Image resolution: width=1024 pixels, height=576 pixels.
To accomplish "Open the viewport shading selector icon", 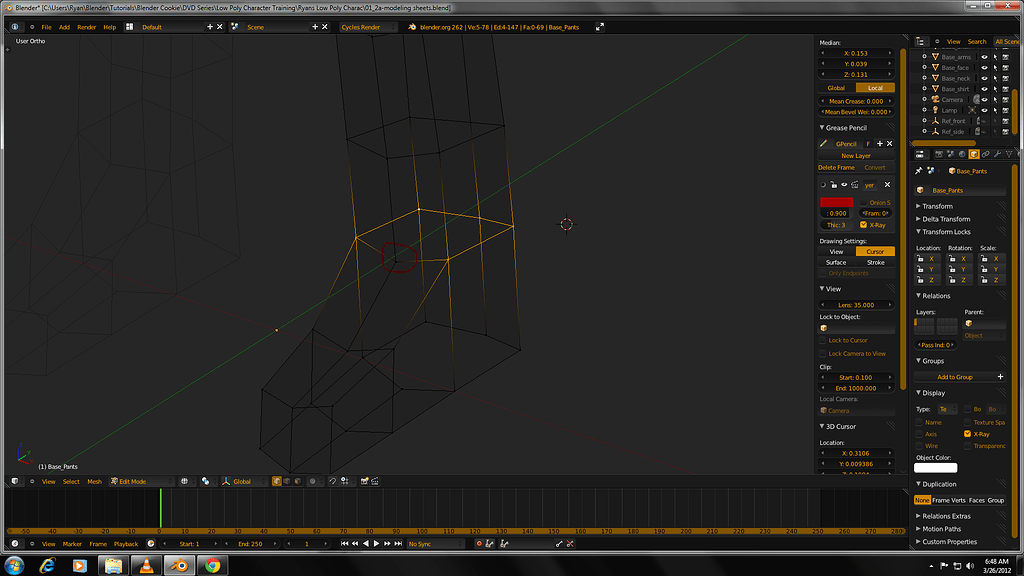I will click(185, 481).
